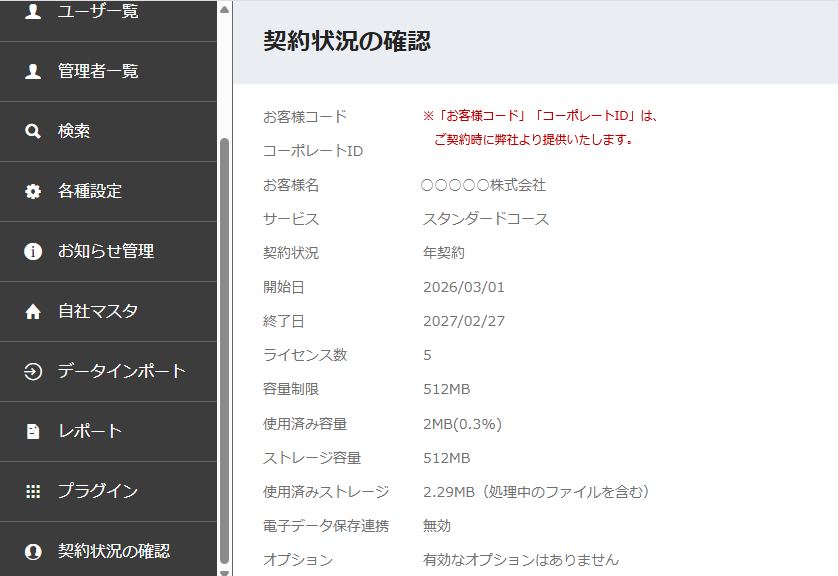This screenshot has height=576, width=838.
Task: Click the document icon for レポート
Action: click(33, 431)
